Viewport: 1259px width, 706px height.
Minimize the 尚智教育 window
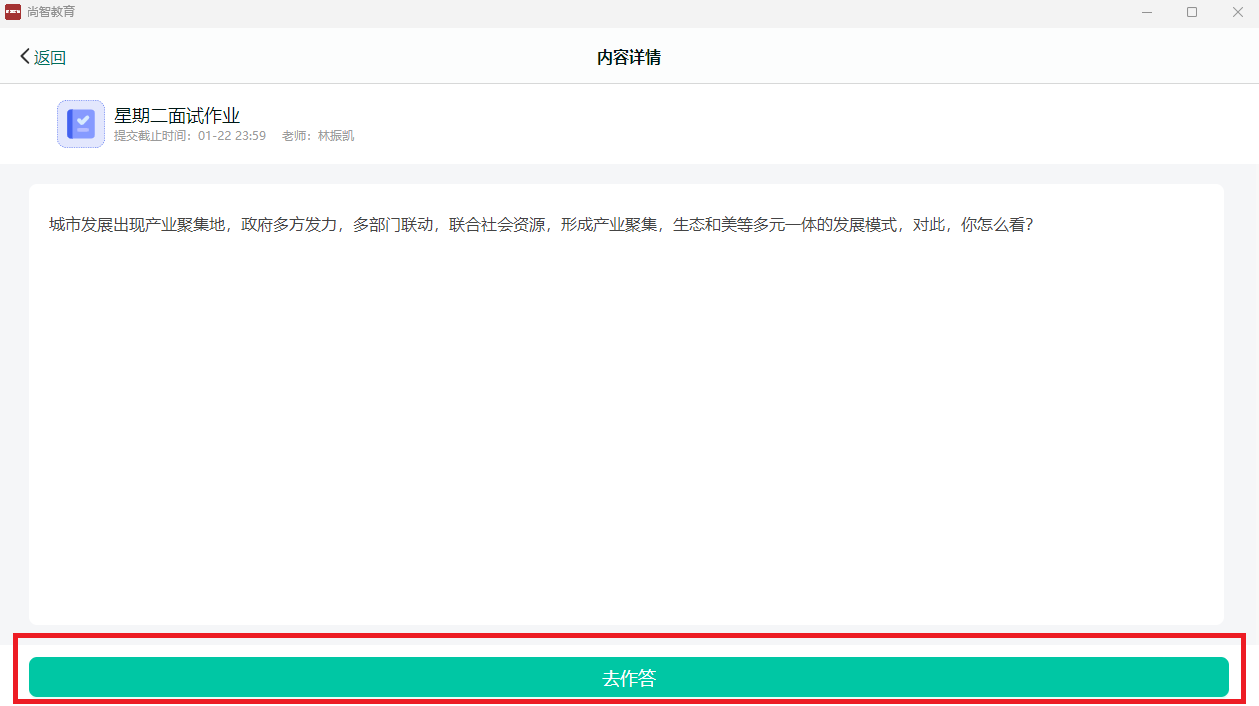1146,12
